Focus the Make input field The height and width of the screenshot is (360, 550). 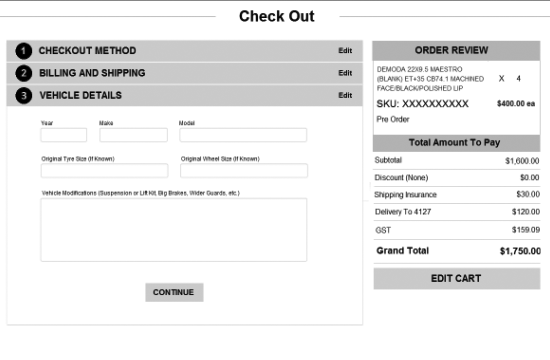point(133,135)
